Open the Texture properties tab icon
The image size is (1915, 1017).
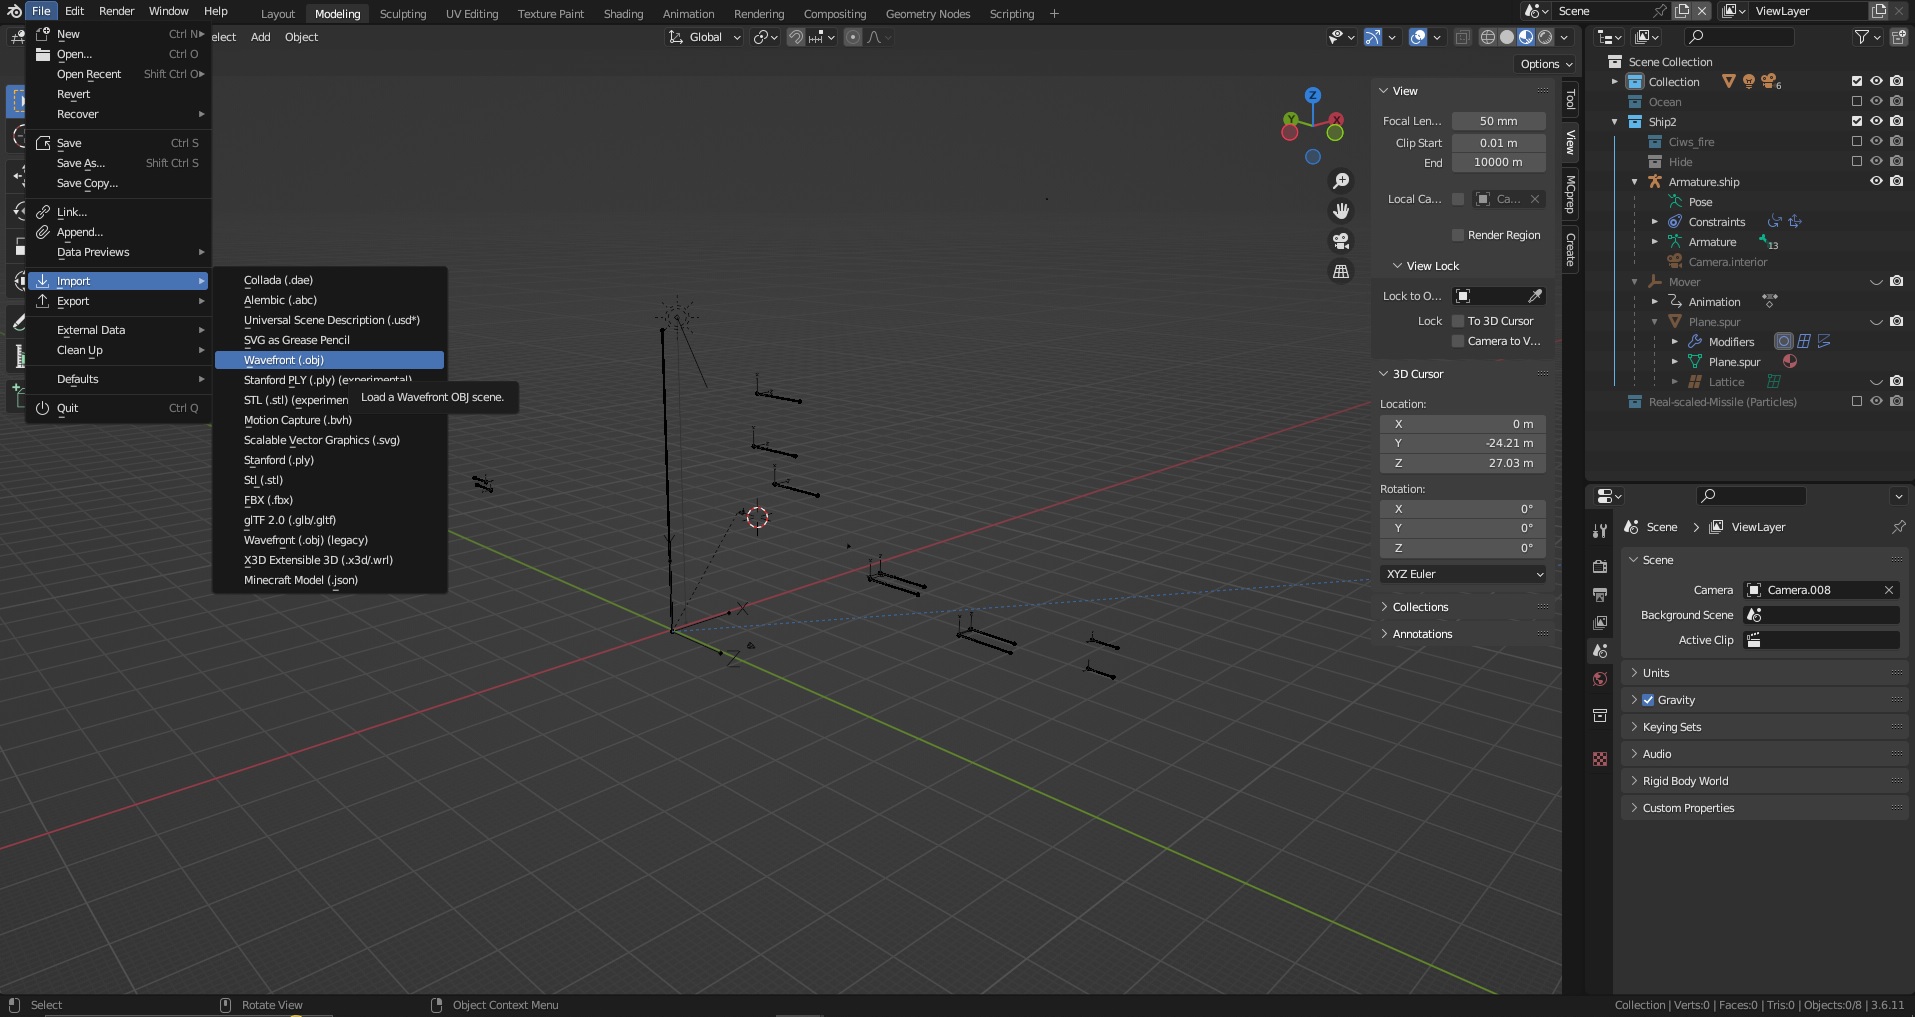1600,759
